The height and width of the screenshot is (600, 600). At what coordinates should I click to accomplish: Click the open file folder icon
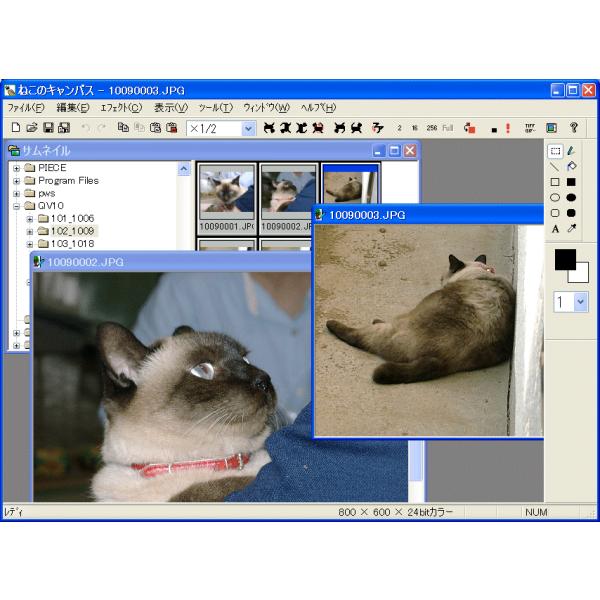click(x=32, y=128)
